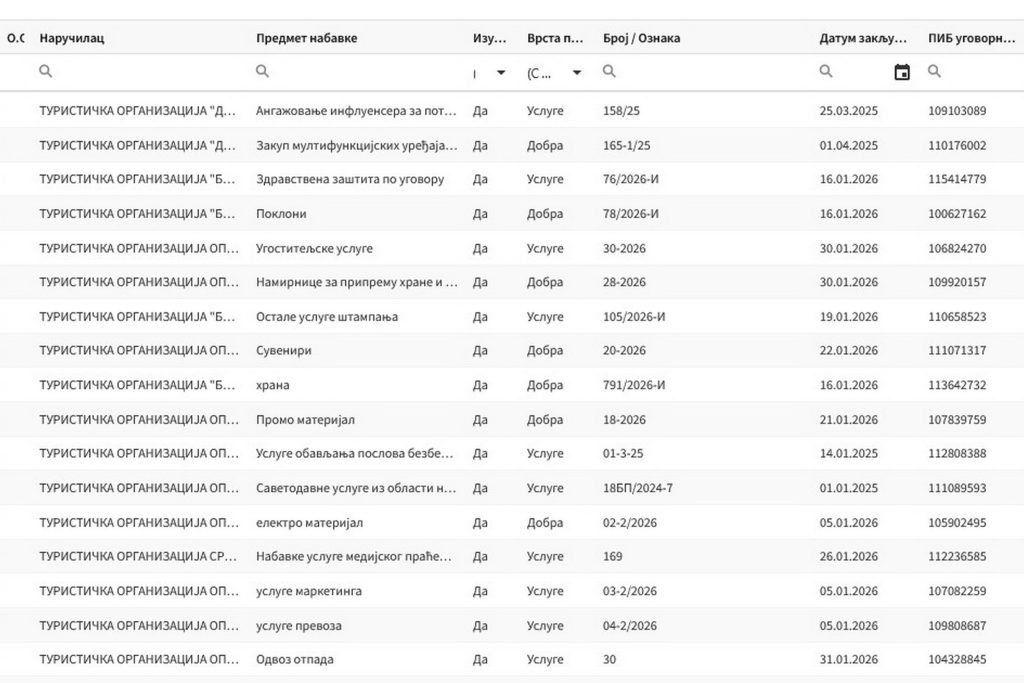
Task: Sort by Предмет набавке column header
Action: (306, 38)
